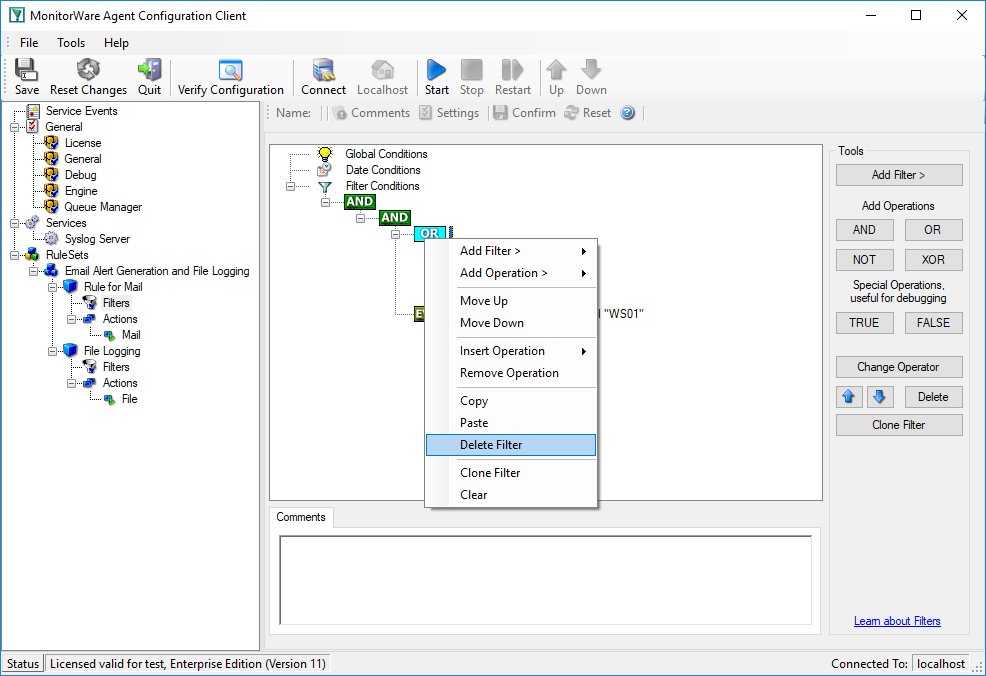The image size is (986, 676).
Task: Choose Clear from the context menu
Action: click(x=511, y=495)
